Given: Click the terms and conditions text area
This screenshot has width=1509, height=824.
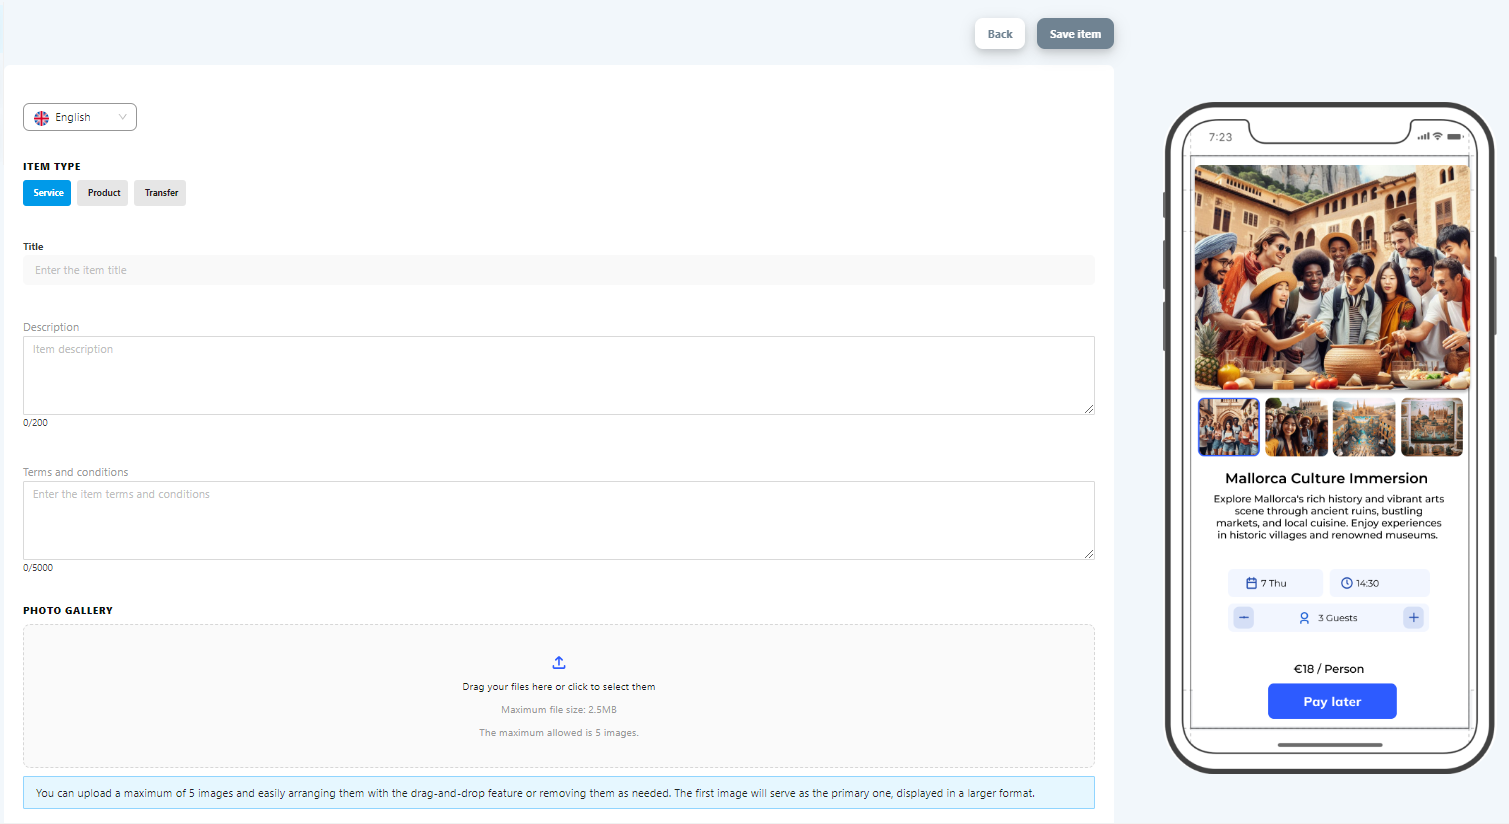Looking at the screenshot, I should (559, 520).
